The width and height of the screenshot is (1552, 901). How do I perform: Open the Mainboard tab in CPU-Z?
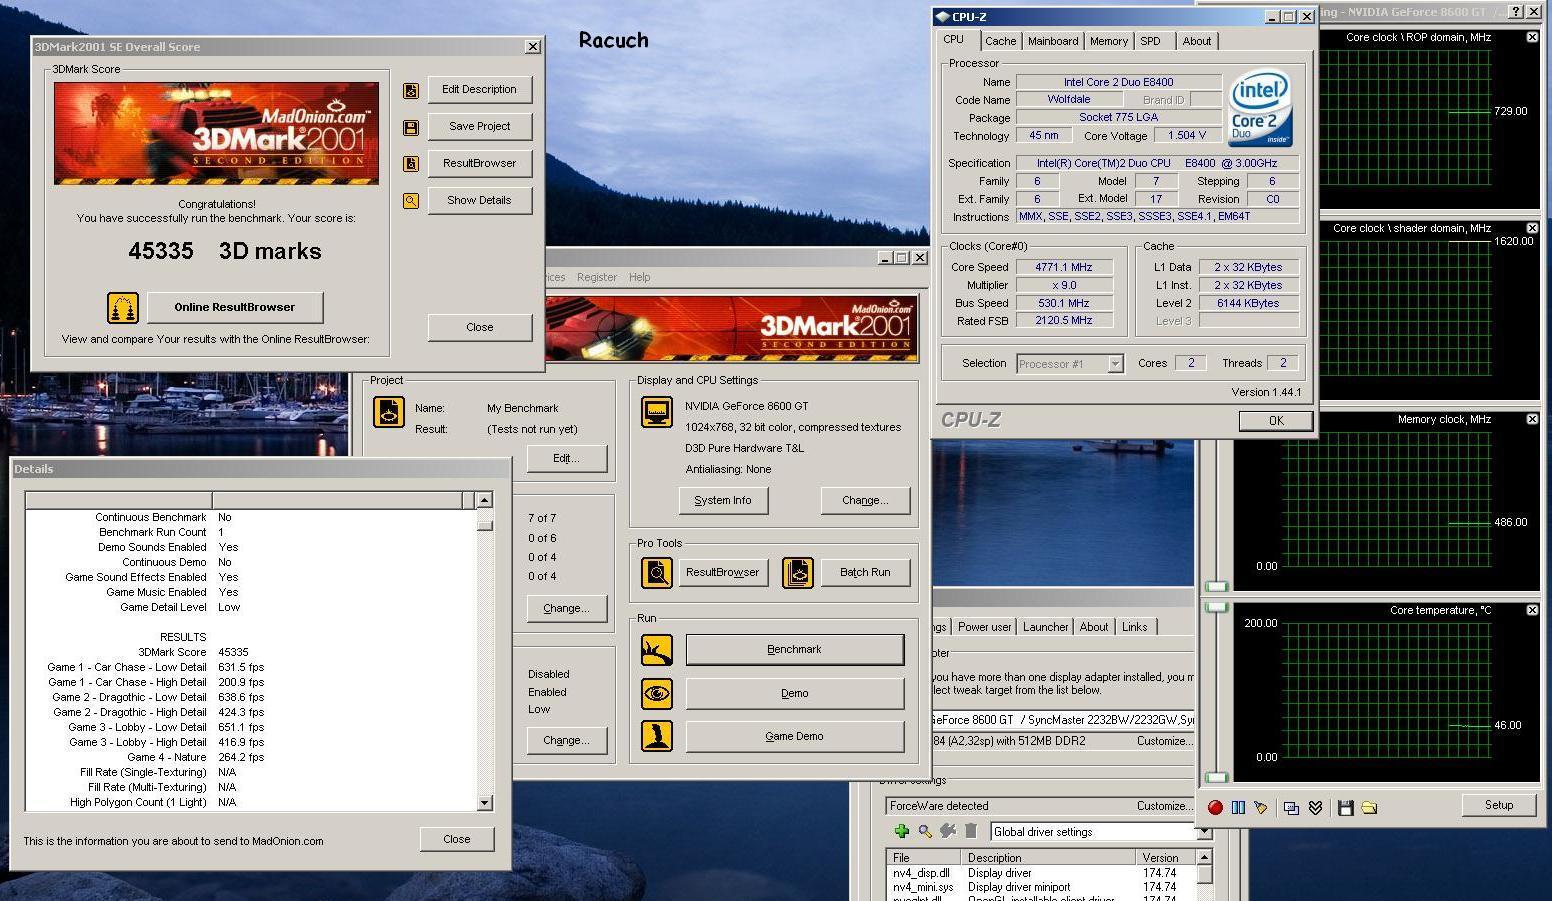point(1053,41)
